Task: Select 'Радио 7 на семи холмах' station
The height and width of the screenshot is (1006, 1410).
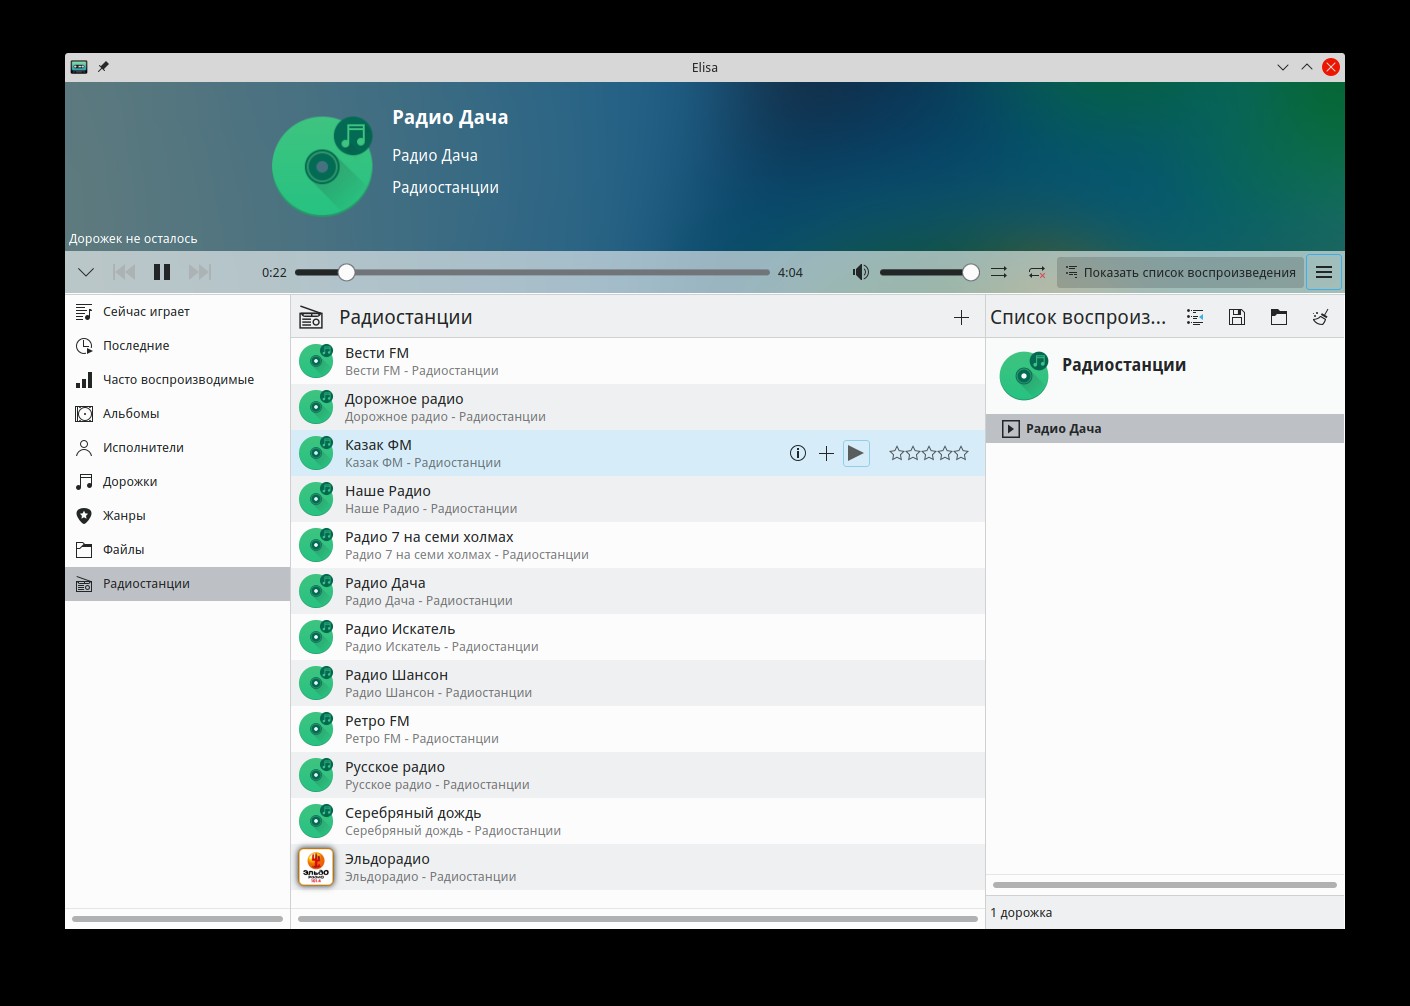Action: [x=638, y=545]
